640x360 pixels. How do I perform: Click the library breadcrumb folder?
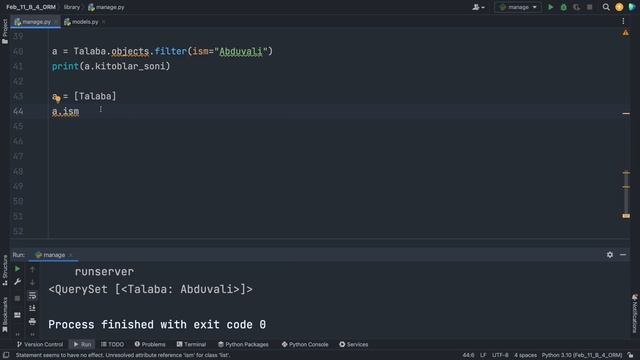(x=72, y=7)
